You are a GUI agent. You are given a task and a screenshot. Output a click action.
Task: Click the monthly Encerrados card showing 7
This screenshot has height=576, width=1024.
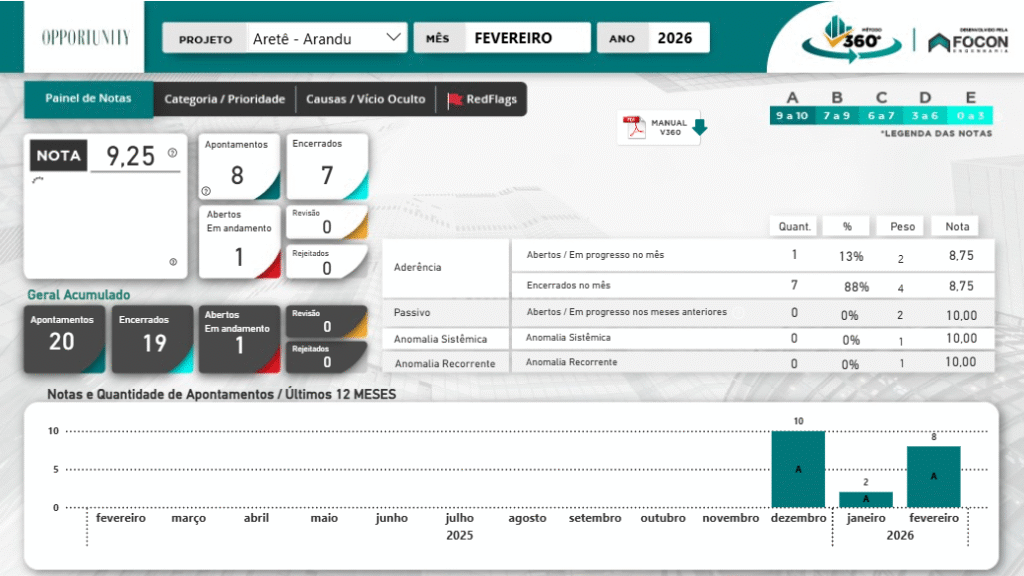click(x=327, y=167)
